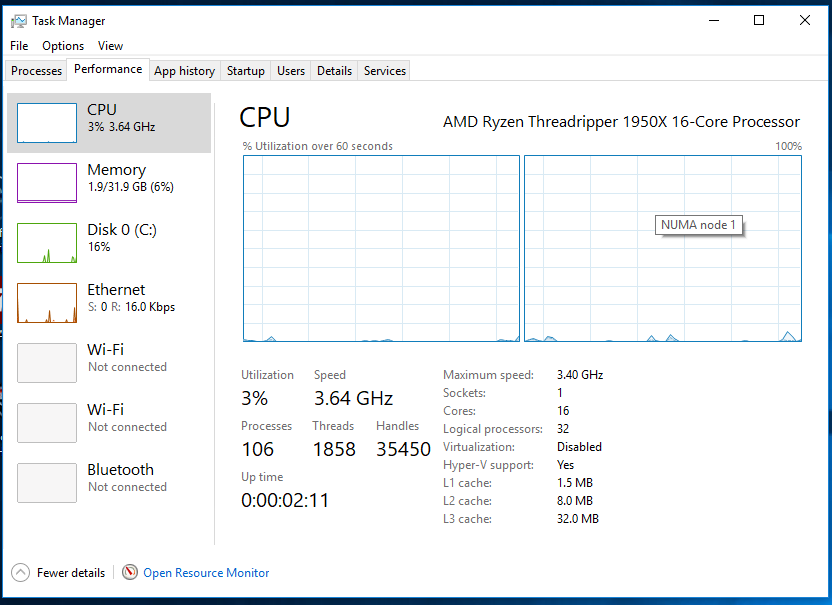Select the Memory mini graph thumbnail
Viewport: 832px width, 605px height.
coord(47,183)
